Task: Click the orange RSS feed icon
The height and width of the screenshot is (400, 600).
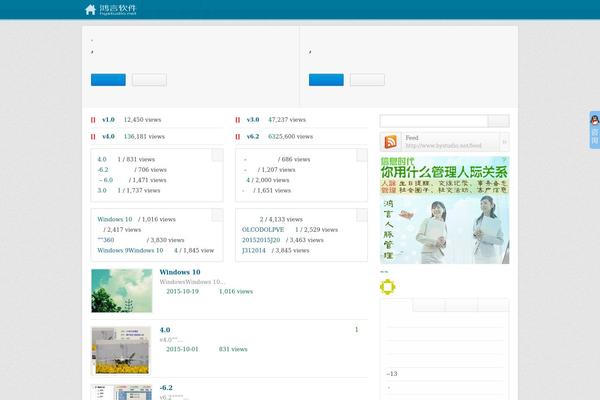Action: click(390, 142)
